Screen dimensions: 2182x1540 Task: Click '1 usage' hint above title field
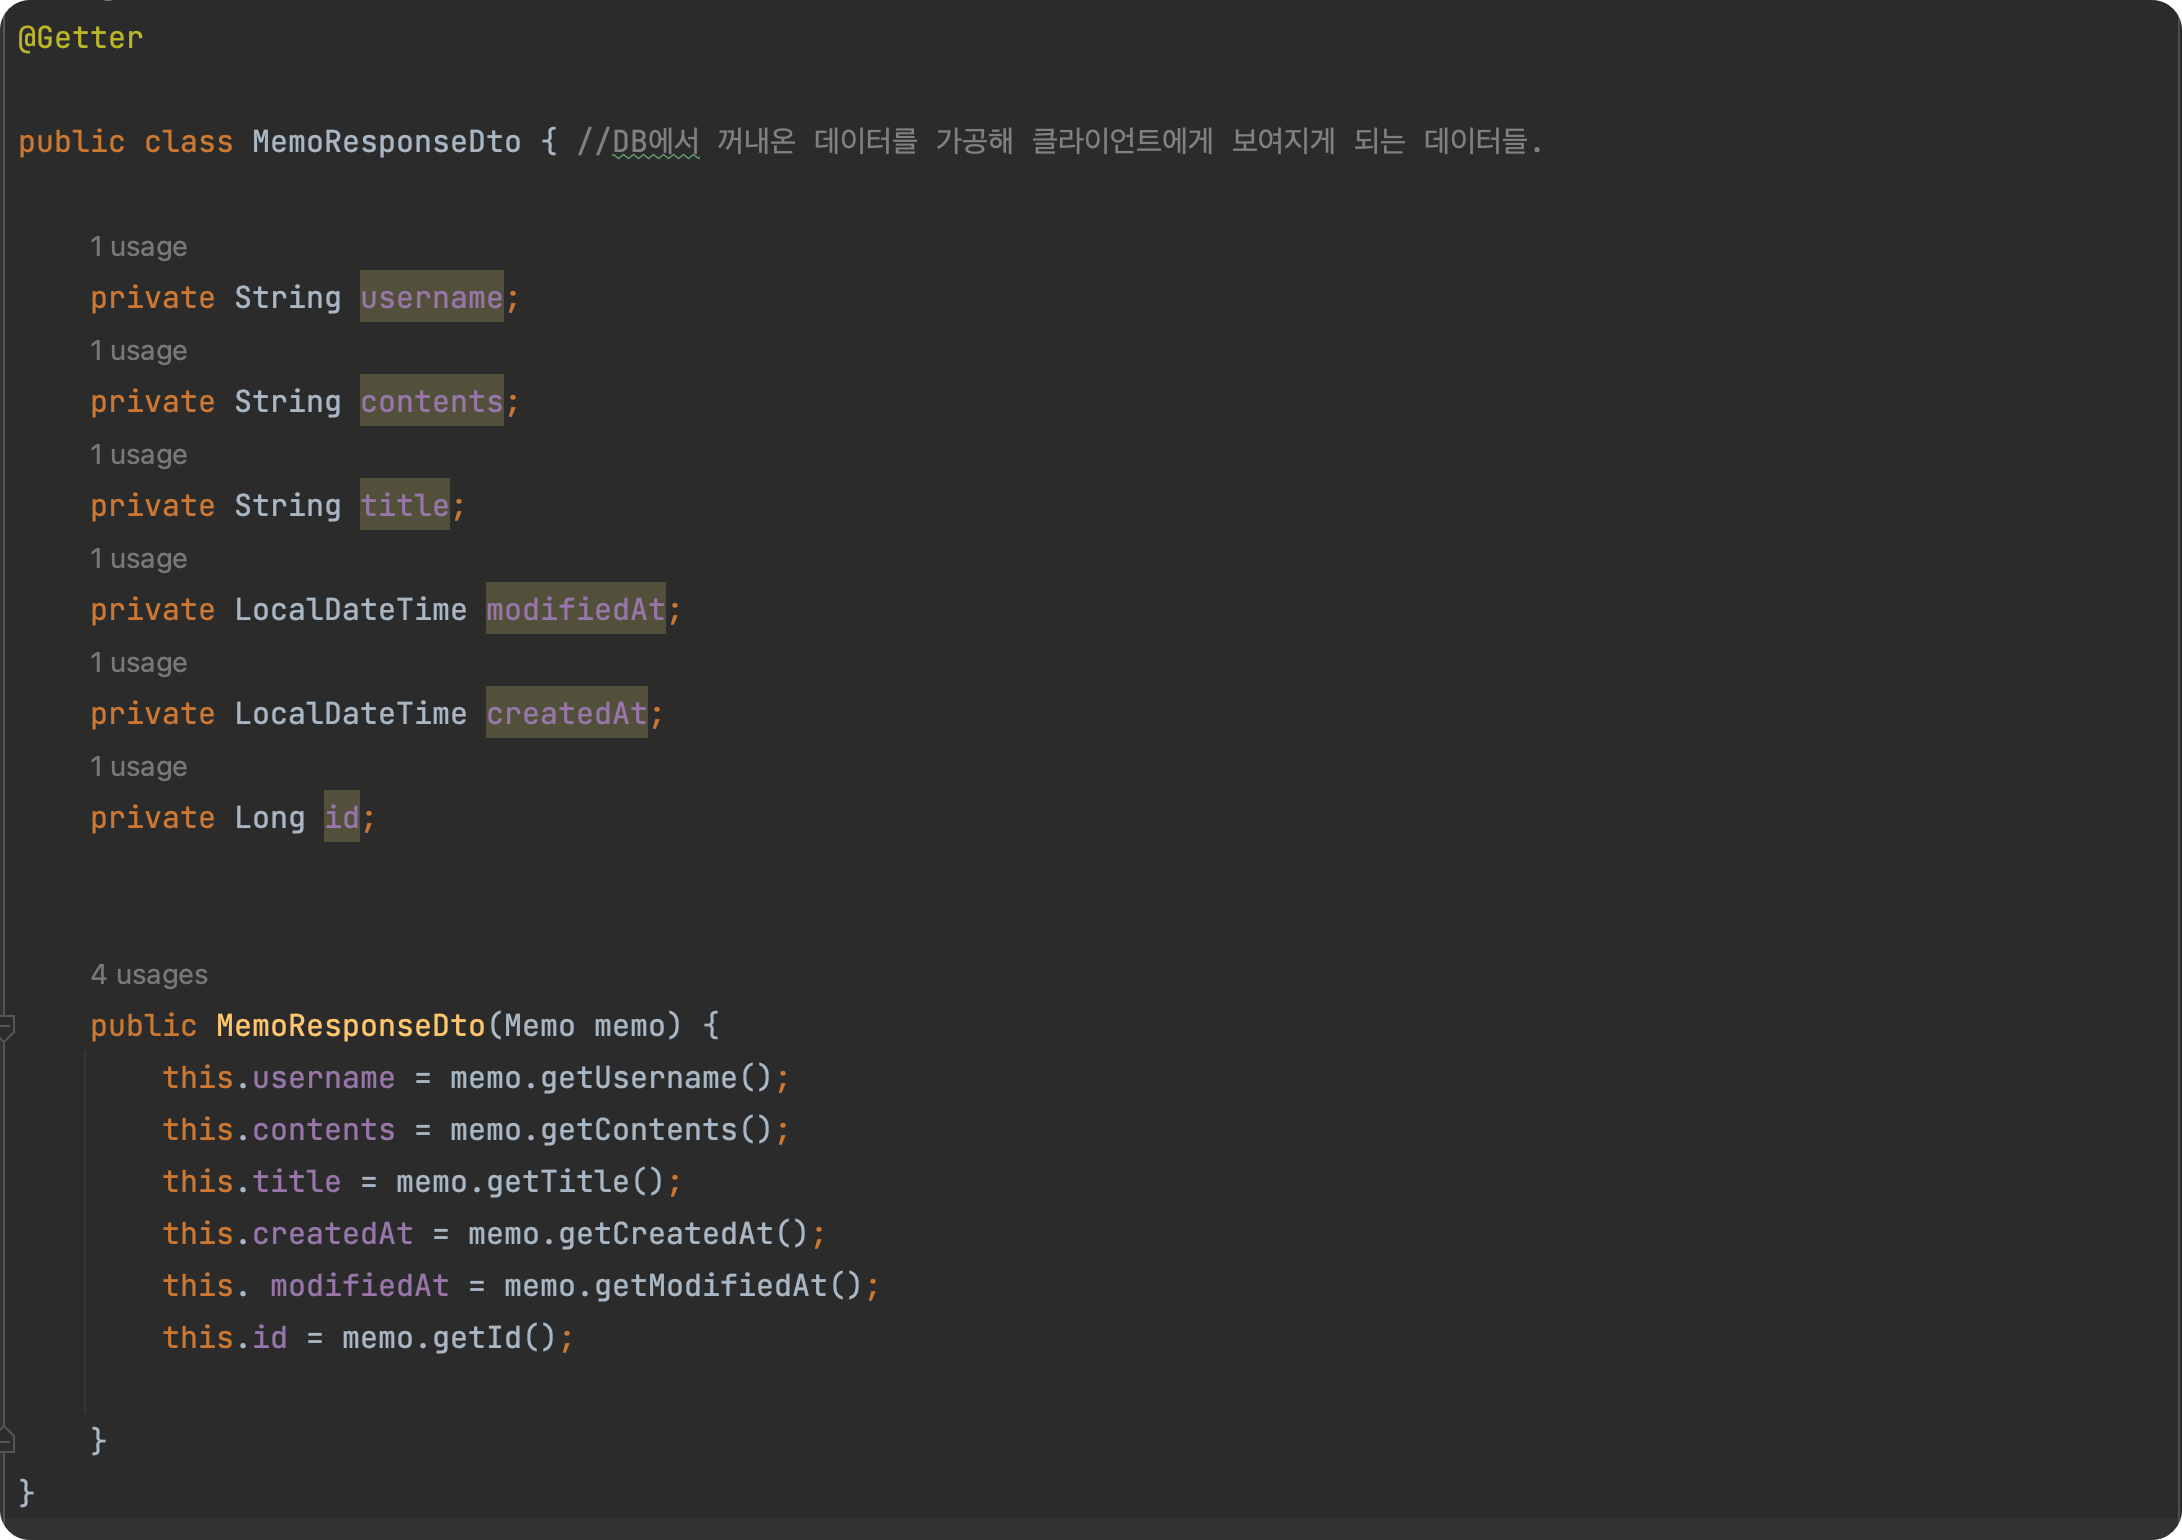pos(139,455)
